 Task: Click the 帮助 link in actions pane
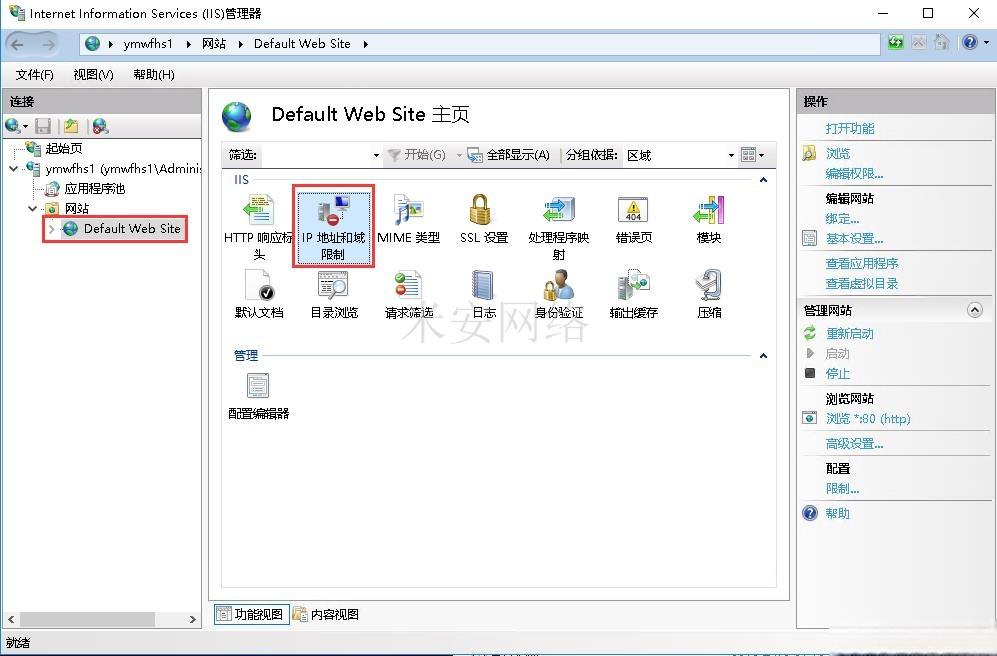(x=837, y=514)
